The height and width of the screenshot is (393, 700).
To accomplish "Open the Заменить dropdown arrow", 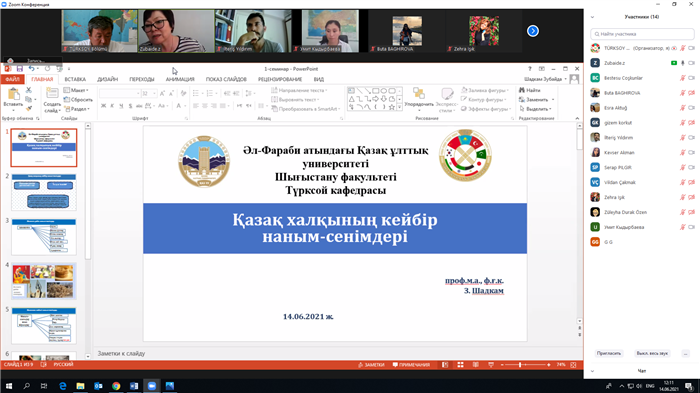I will click(553, 100).
